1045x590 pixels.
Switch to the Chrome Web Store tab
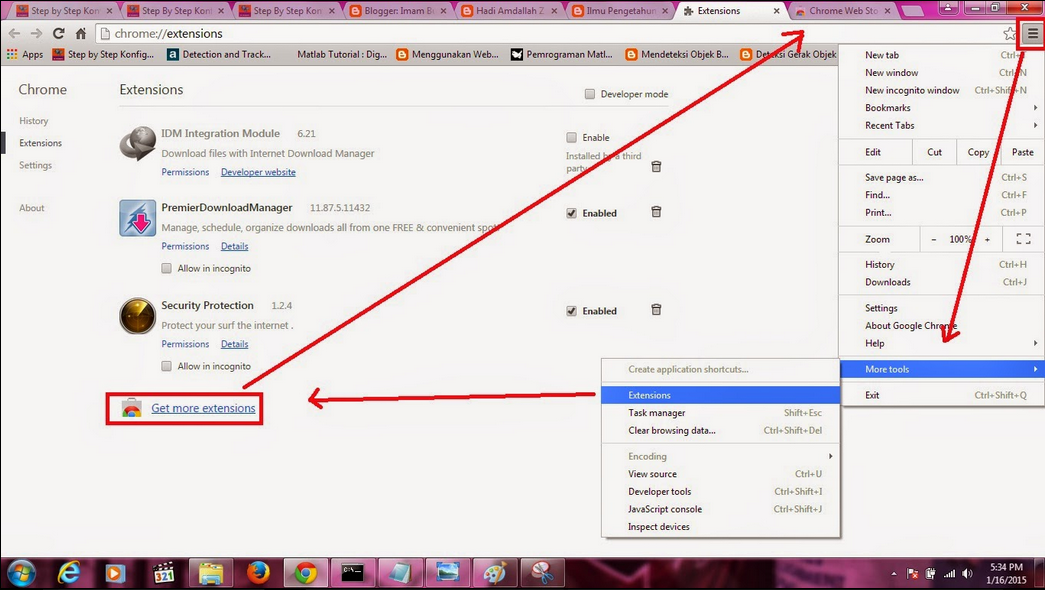click(x=844, y=11)
